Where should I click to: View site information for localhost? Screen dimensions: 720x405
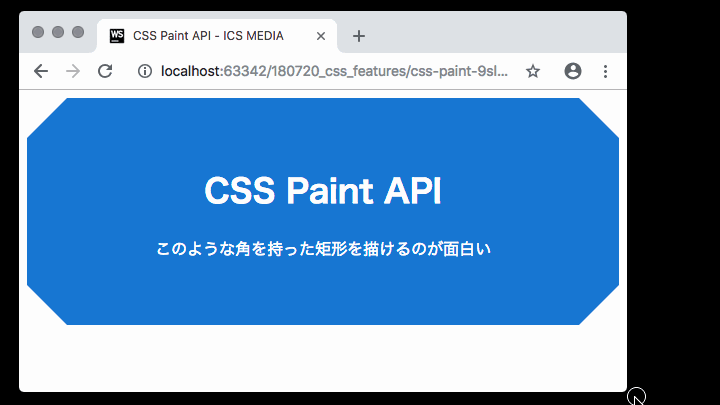click(145, 71)
